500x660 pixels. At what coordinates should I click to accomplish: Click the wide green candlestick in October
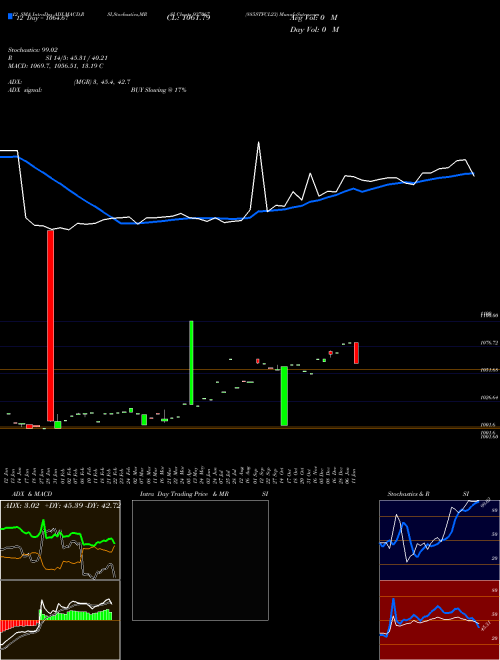(284, 396)
